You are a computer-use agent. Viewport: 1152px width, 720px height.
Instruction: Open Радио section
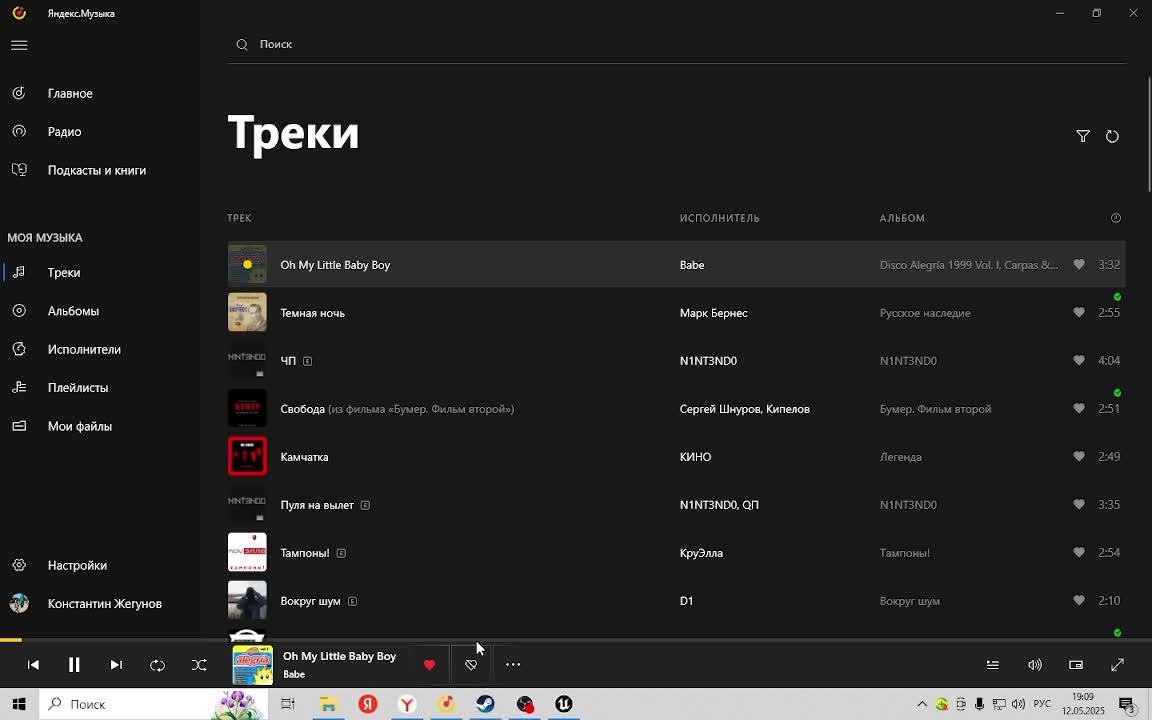65,132
